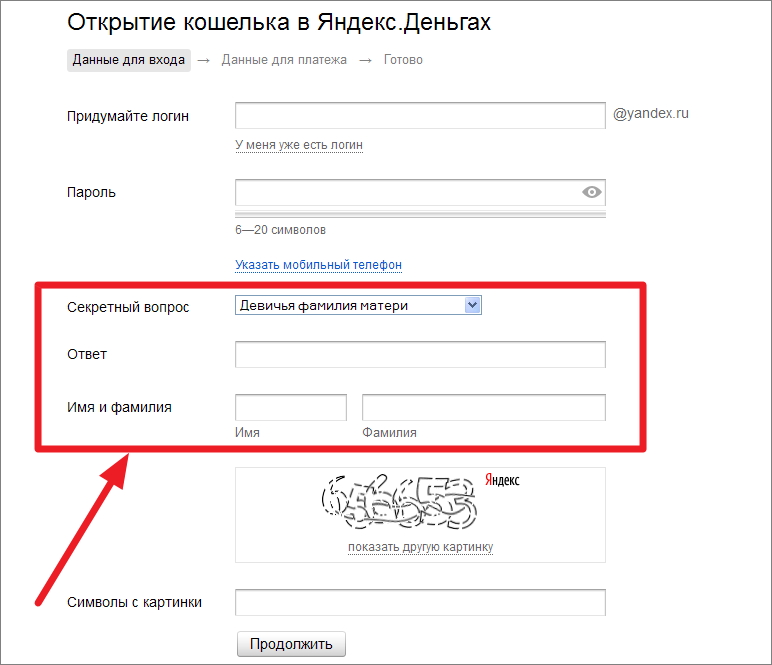Click the 'Пароль' label
772x665 pixels.
pyautogui.click(x=91, y=192)
